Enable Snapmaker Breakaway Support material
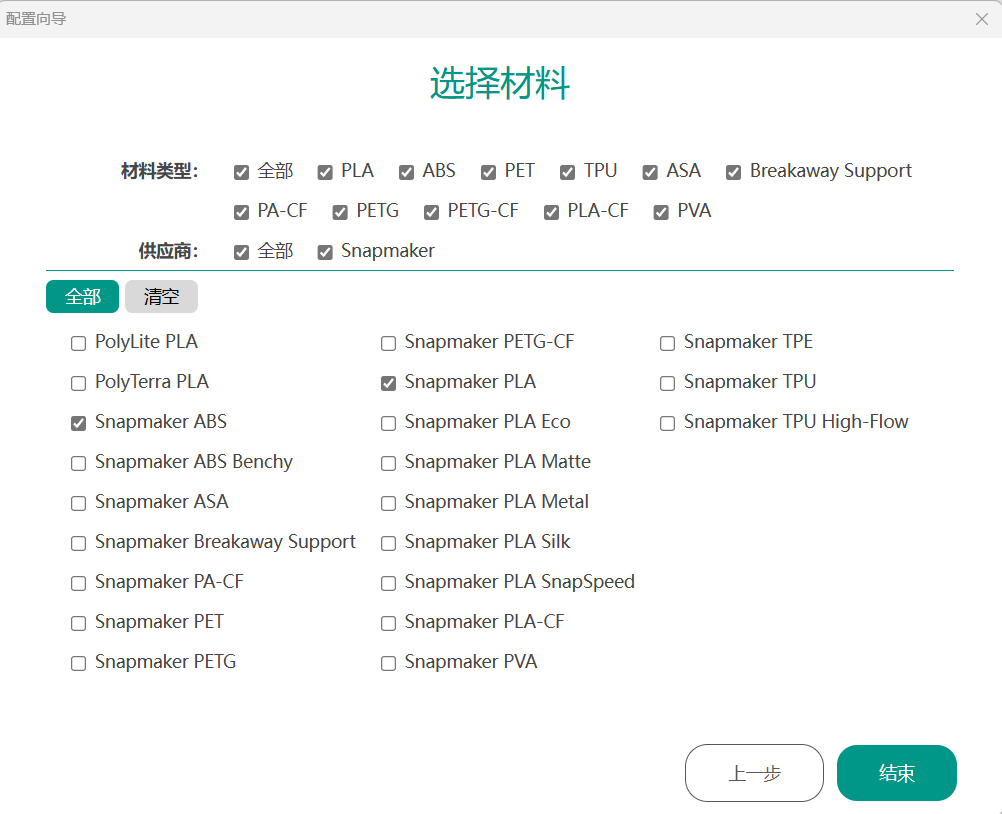 coord(79,543)
